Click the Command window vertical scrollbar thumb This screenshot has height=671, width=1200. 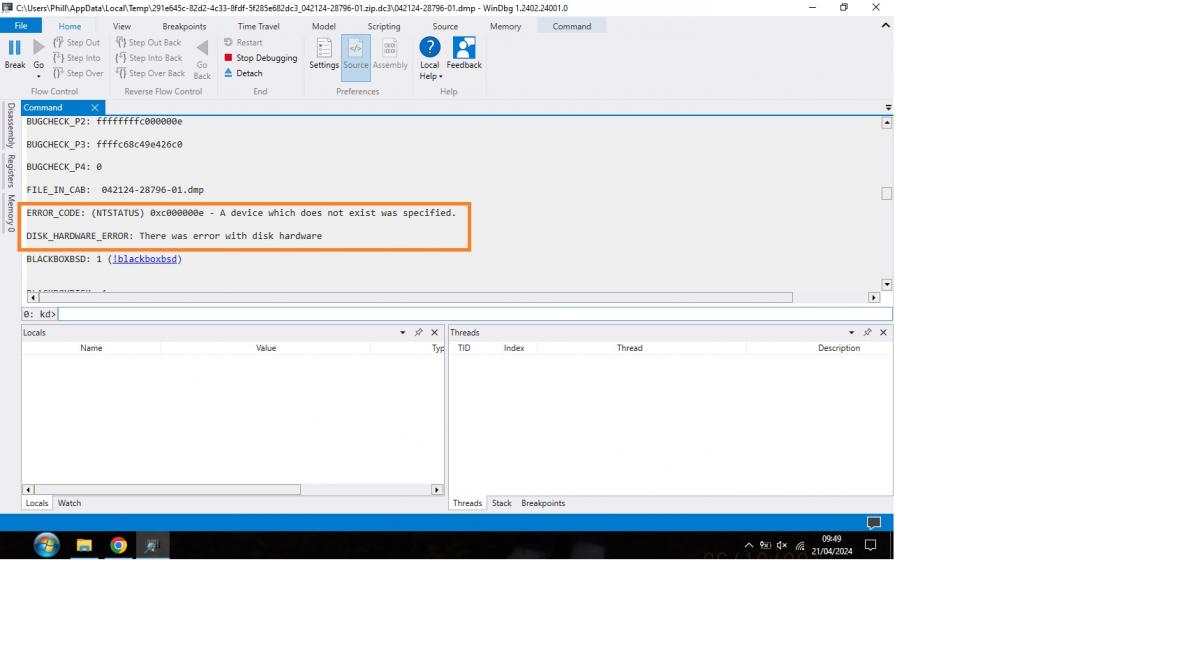pyautogui.click(x=886, y=194)
